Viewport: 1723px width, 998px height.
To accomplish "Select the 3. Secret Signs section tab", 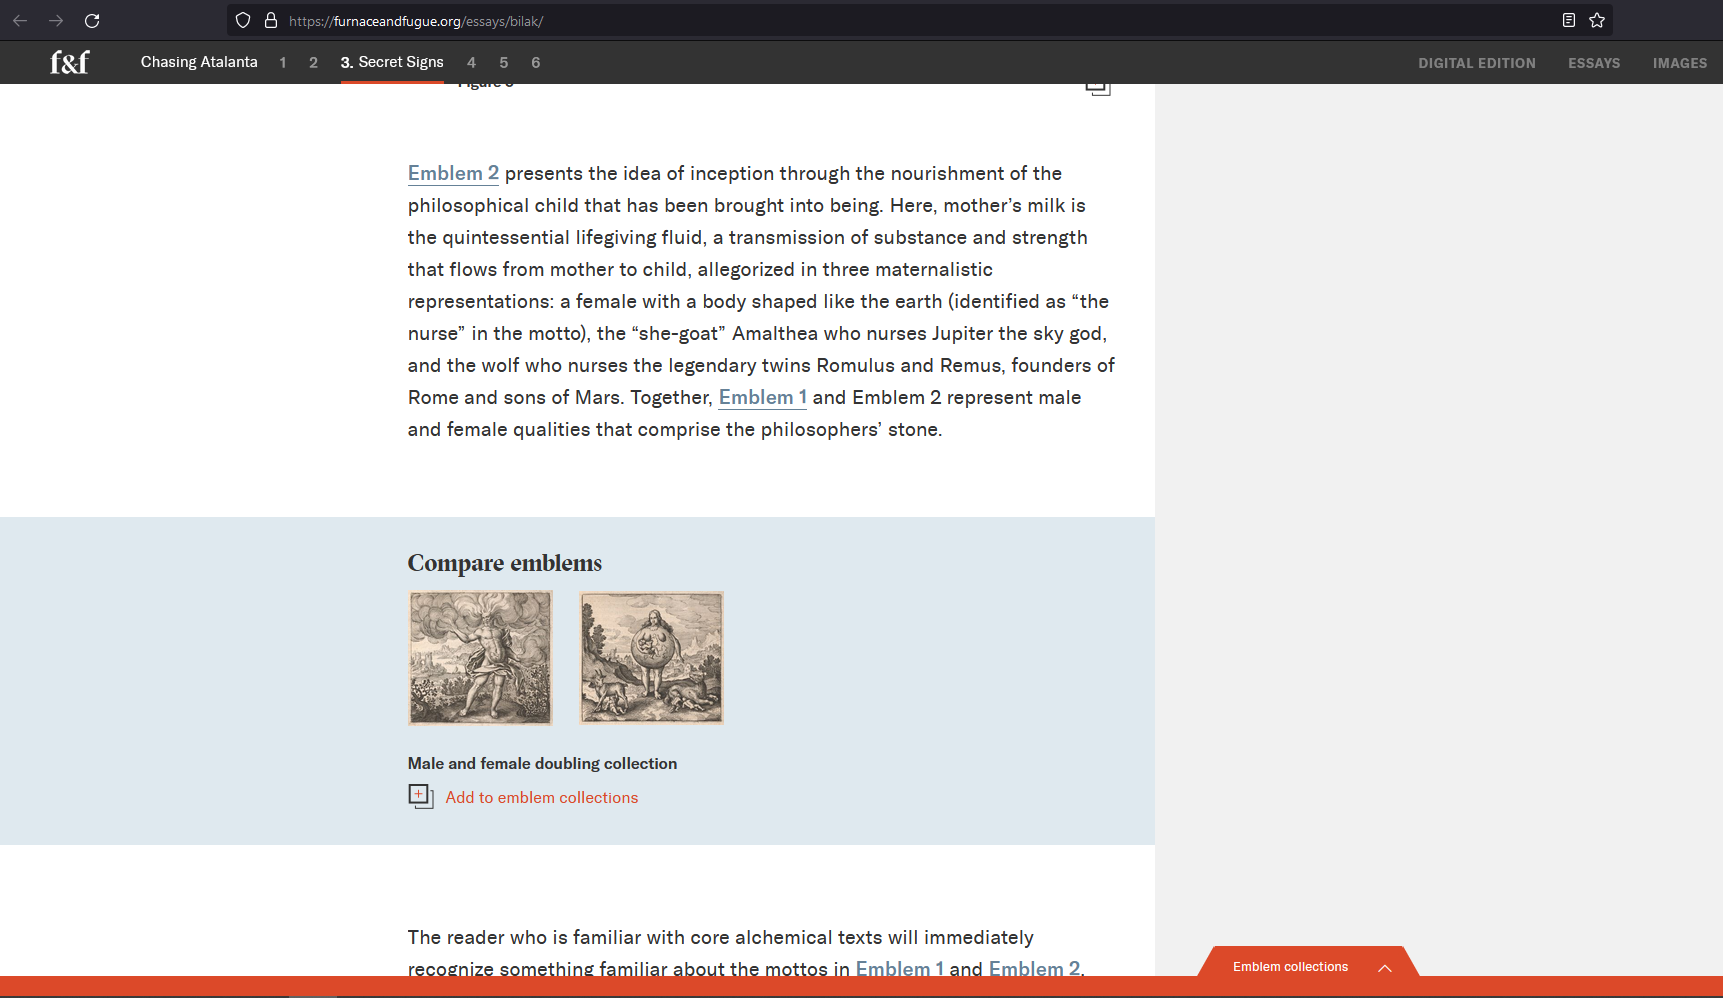I will 392,62.
